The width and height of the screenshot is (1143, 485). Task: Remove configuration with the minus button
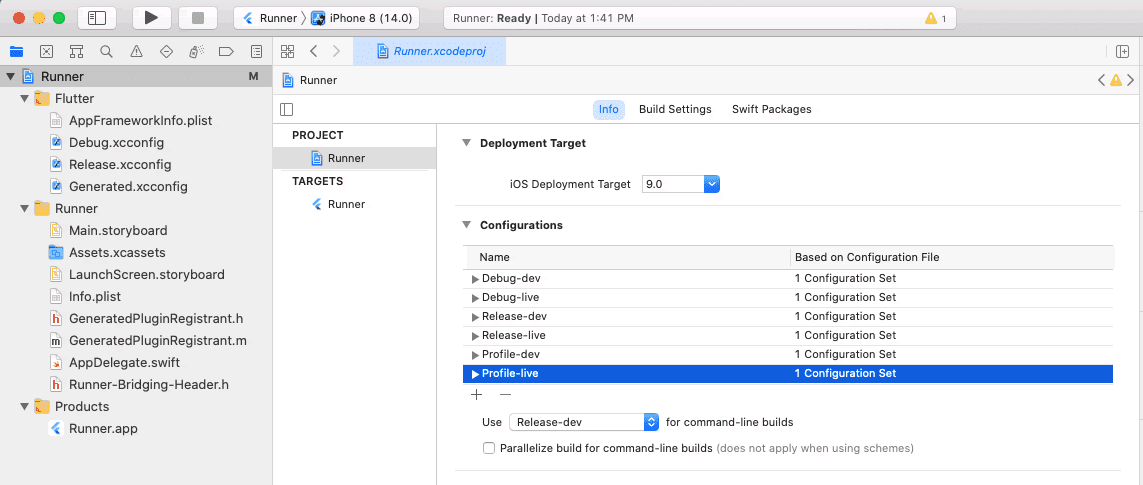pos(505,395)
